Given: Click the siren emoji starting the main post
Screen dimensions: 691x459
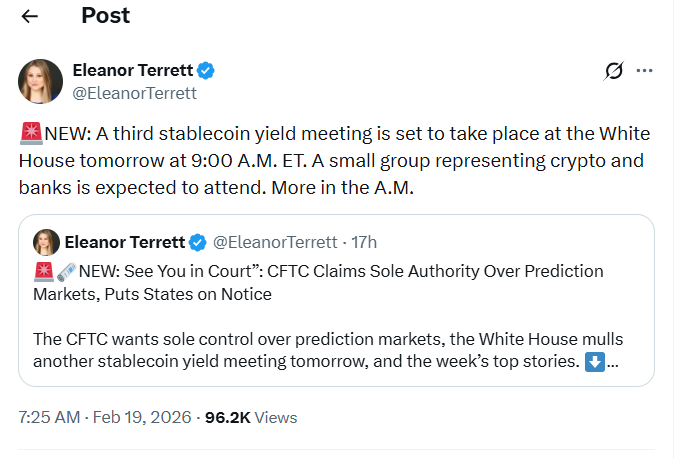Looking at the screenshot, I should point(30,132).
